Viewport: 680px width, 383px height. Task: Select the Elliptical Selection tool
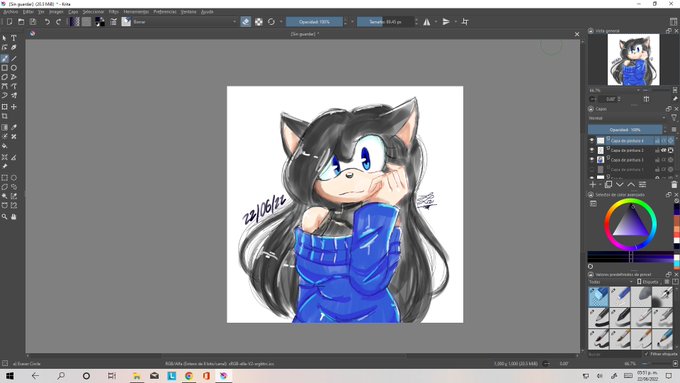(x=14, y=178)
